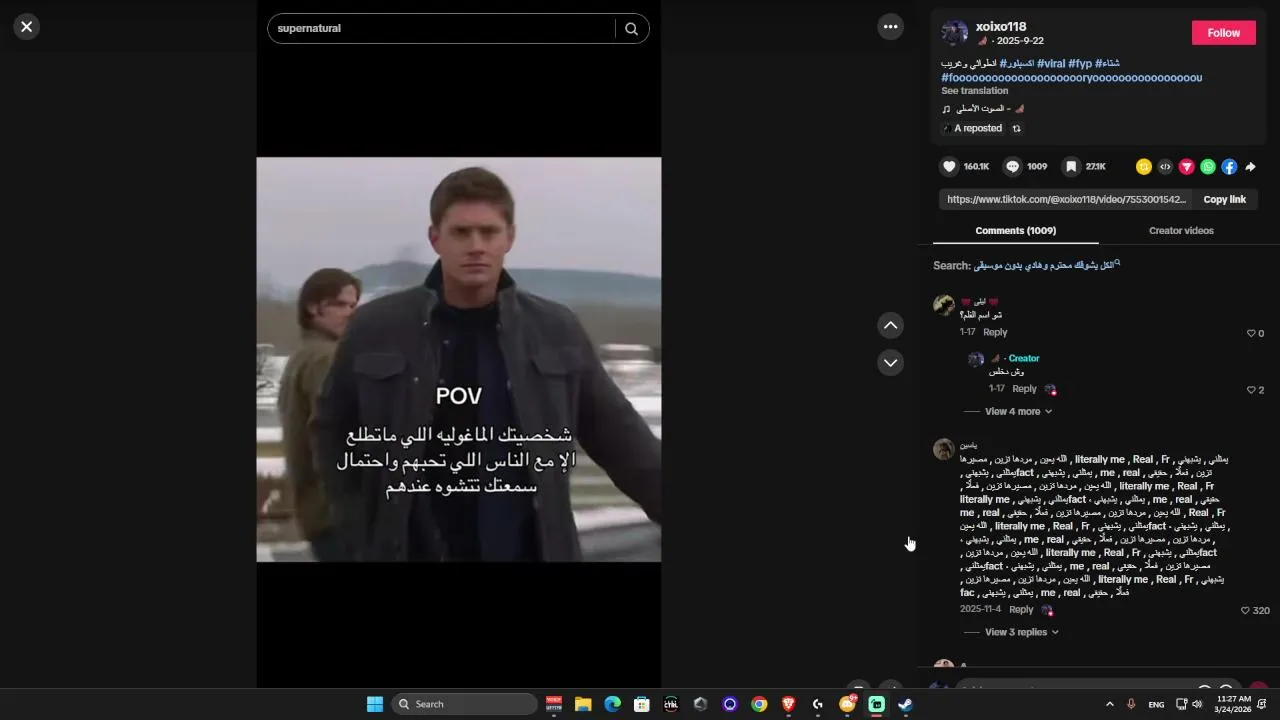The width and height of the screenshot is (1280, 720).
Task: Like the comment showing 0 likes
Action: [1251, 333]
